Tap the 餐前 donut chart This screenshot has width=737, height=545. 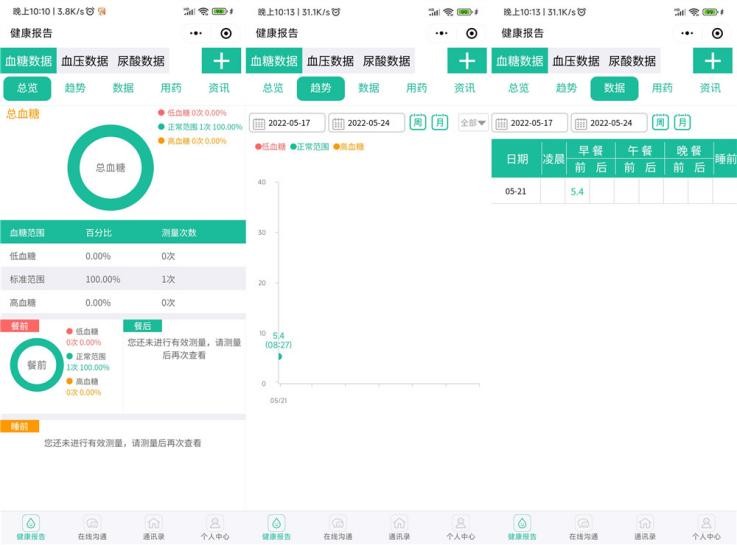point(37,365)
